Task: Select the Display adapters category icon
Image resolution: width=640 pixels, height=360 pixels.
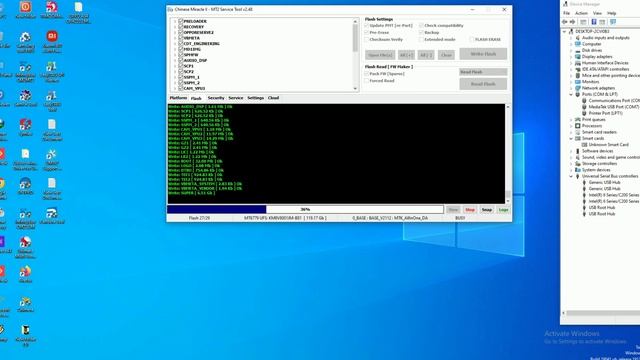Action: [x=578, y=56]
